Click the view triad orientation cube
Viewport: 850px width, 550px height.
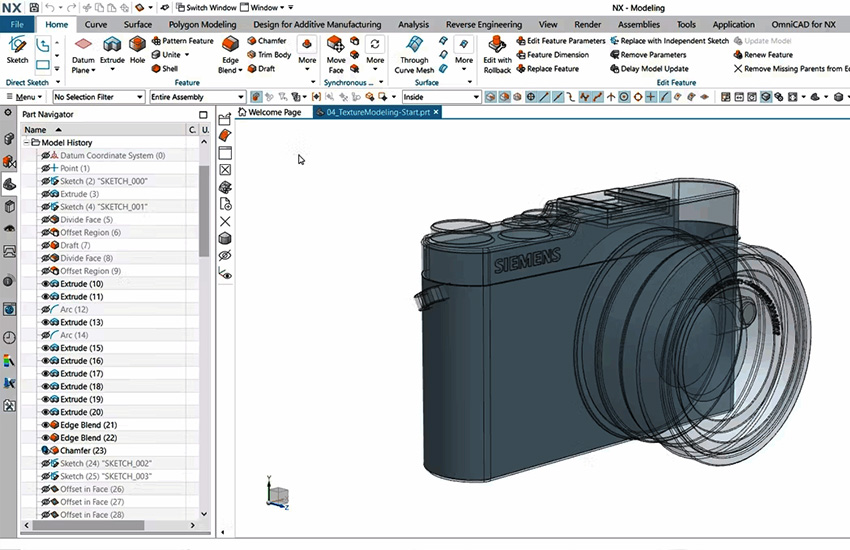[x=279, y=495]
